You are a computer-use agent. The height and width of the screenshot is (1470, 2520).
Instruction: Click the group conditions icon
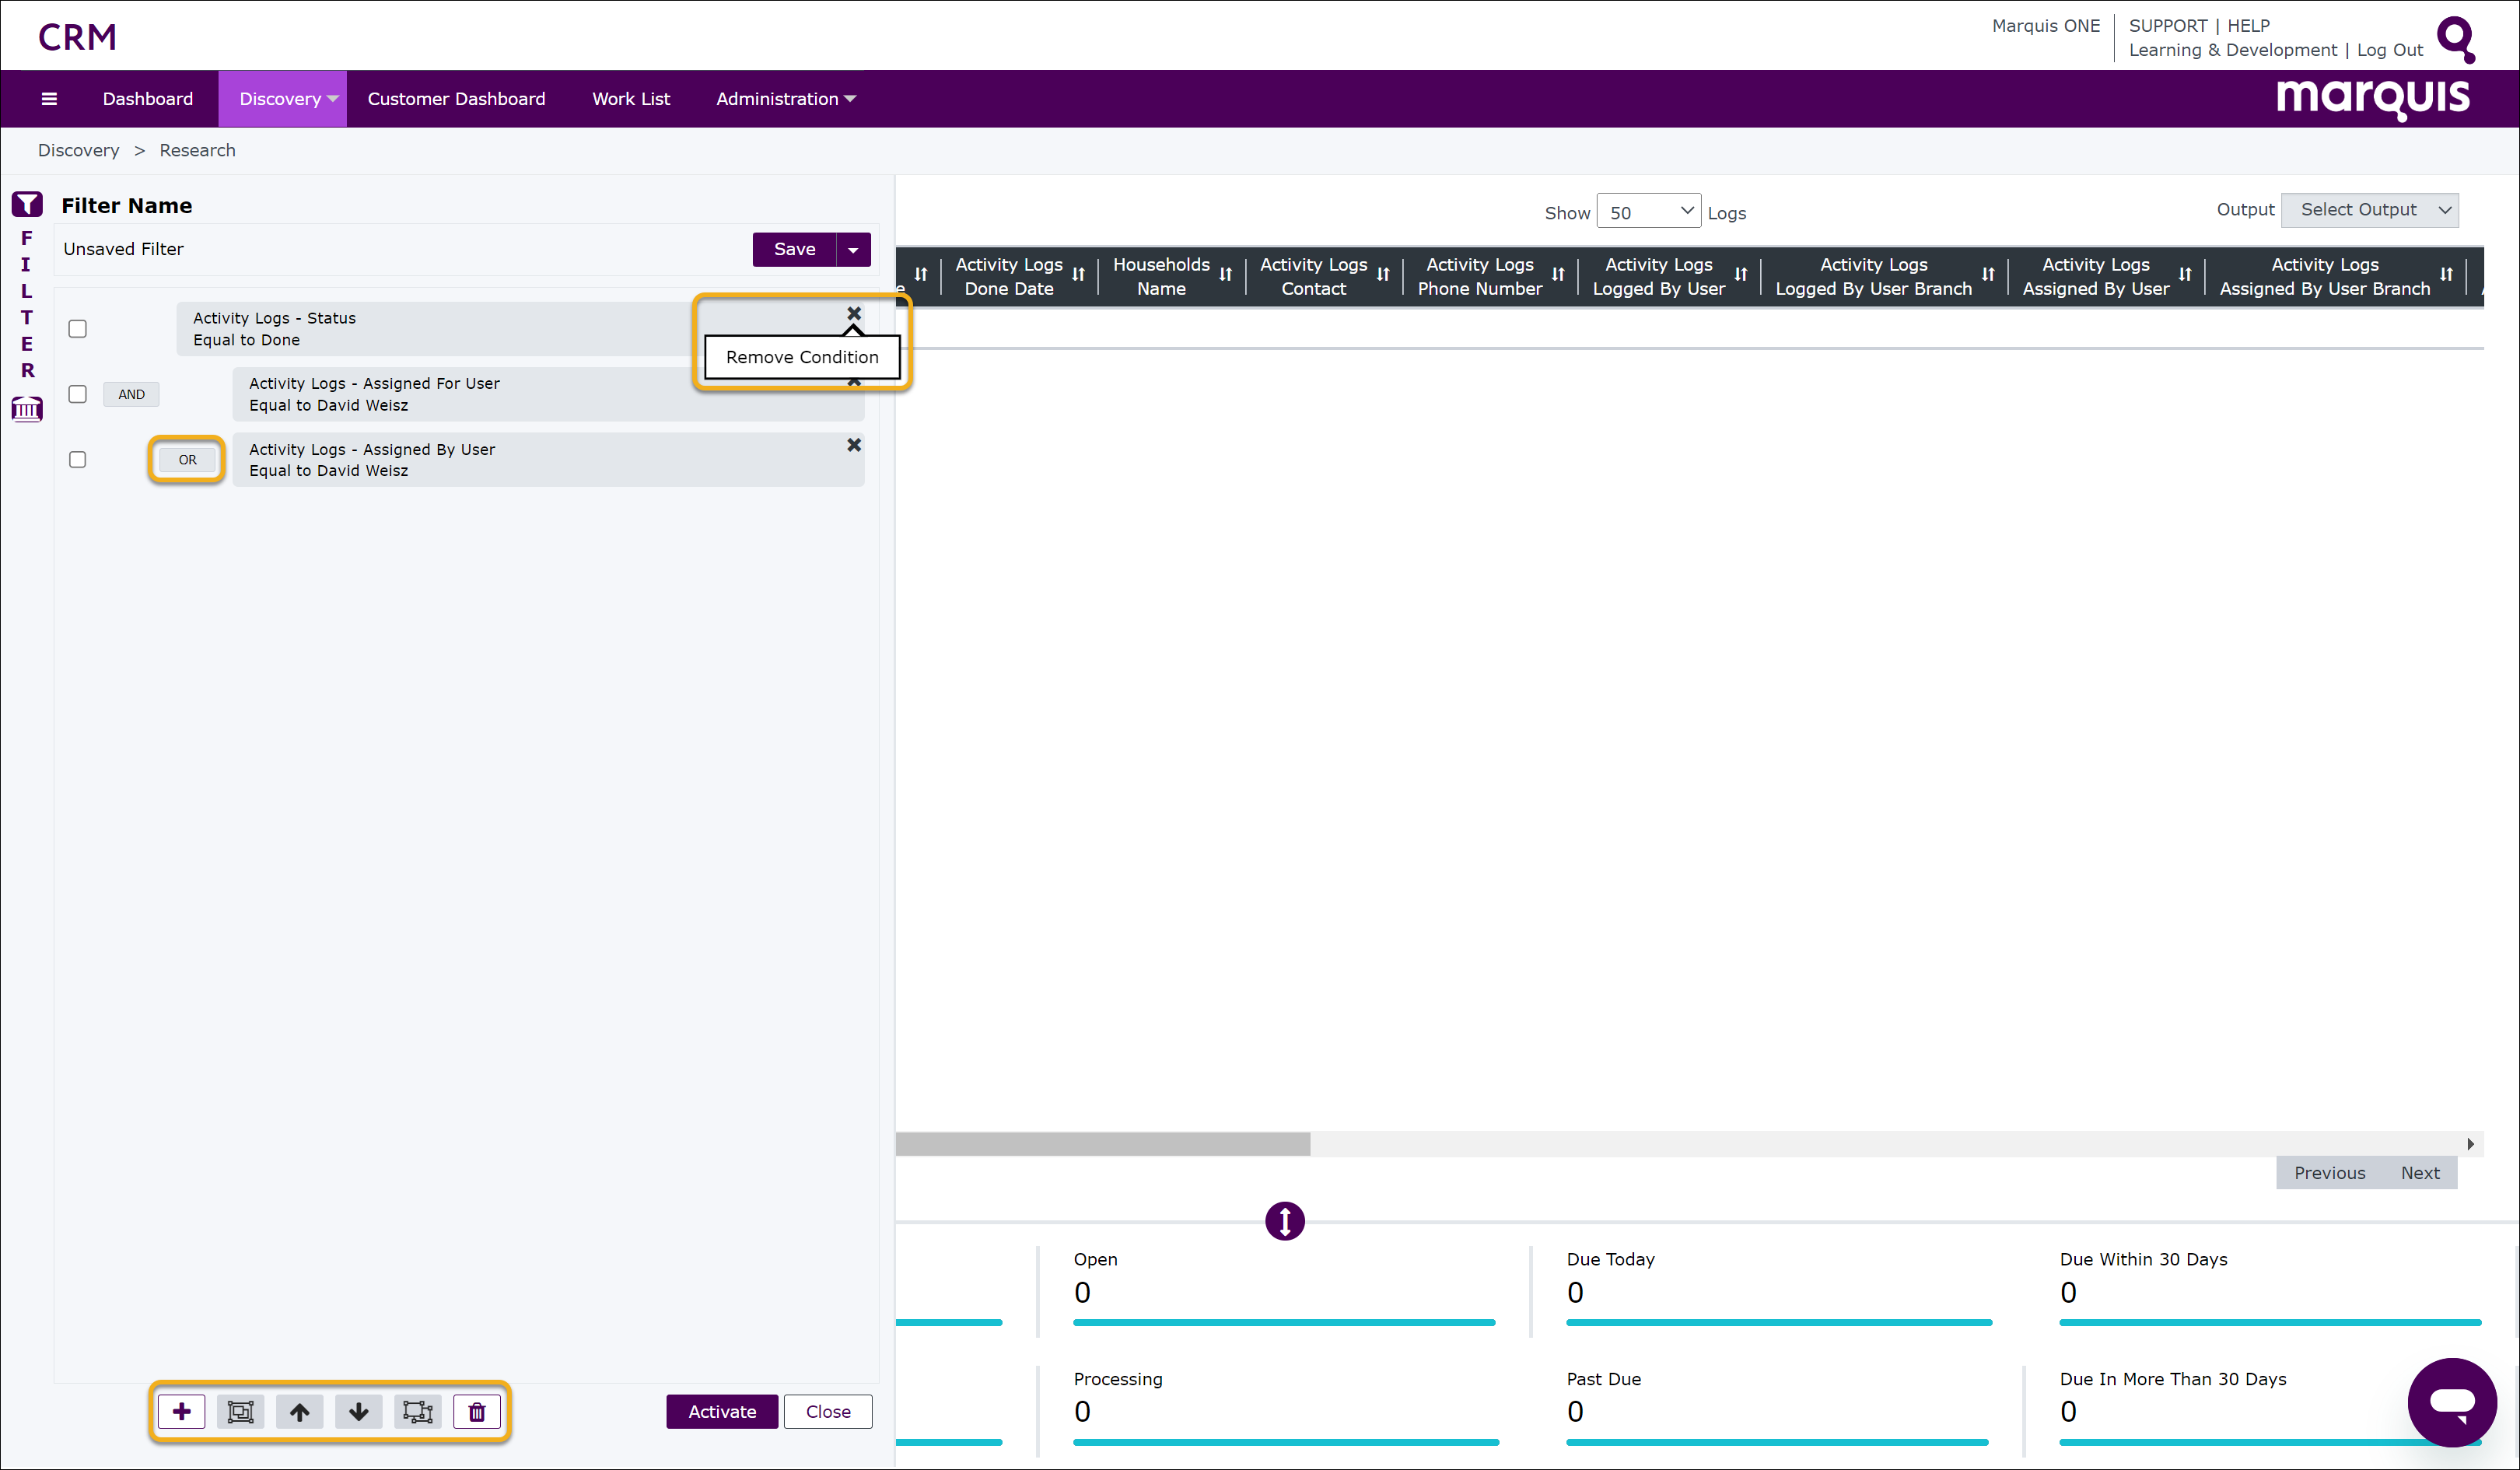240,1411
